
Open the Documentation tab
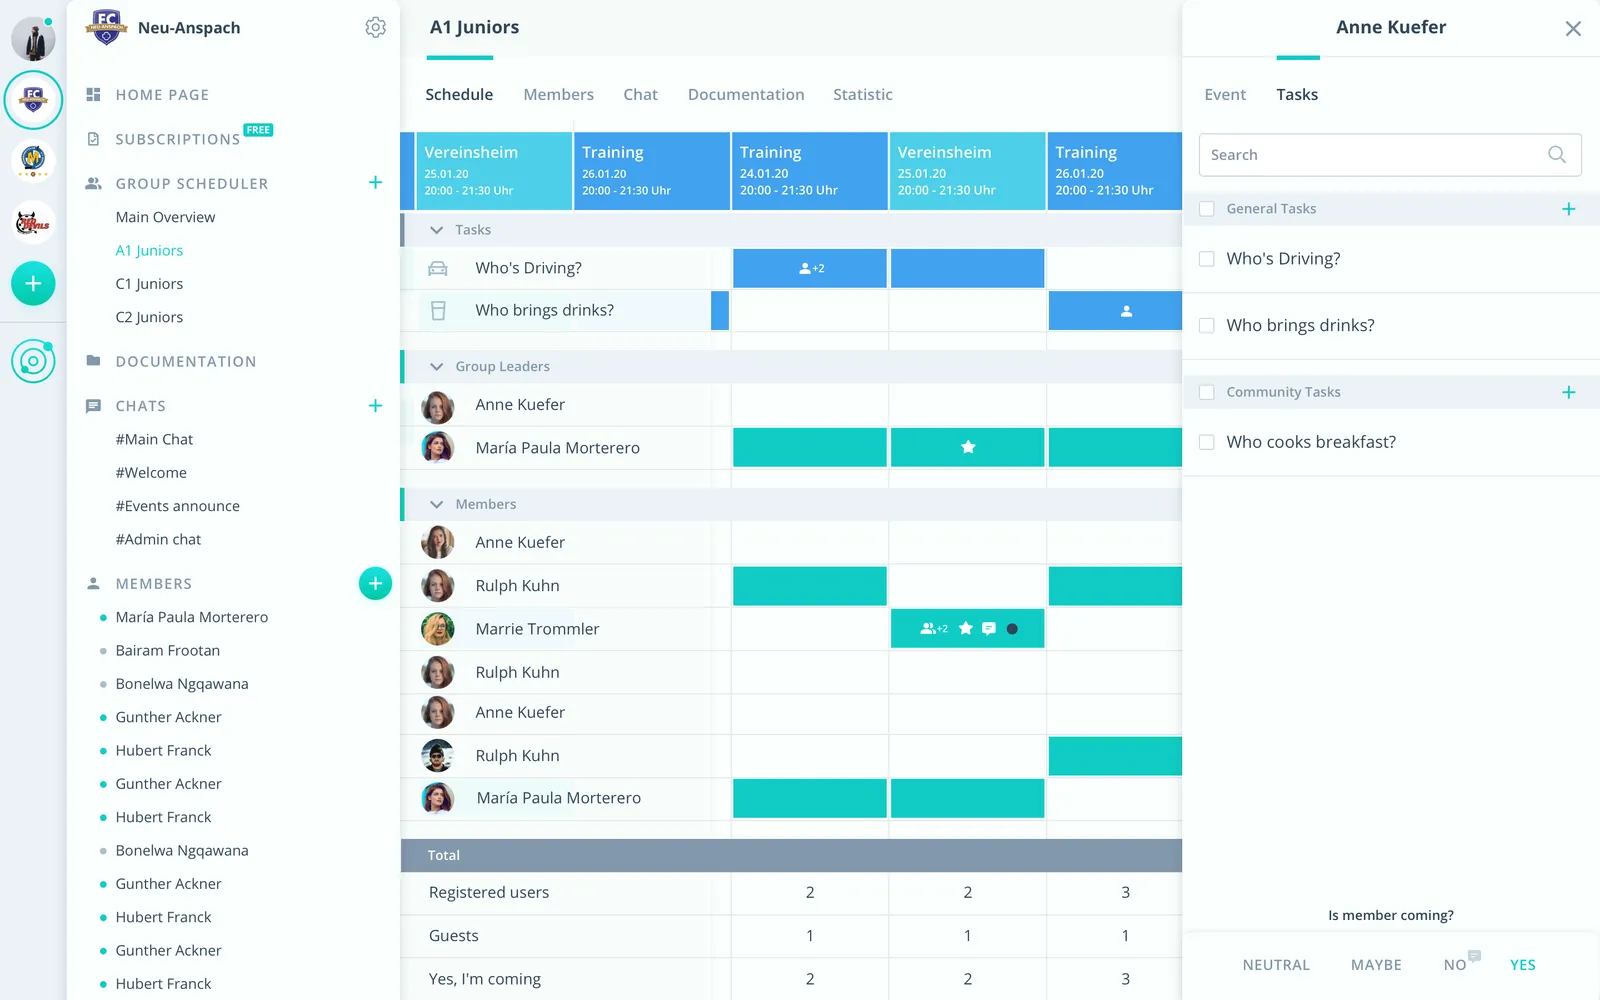pos(746,95)
